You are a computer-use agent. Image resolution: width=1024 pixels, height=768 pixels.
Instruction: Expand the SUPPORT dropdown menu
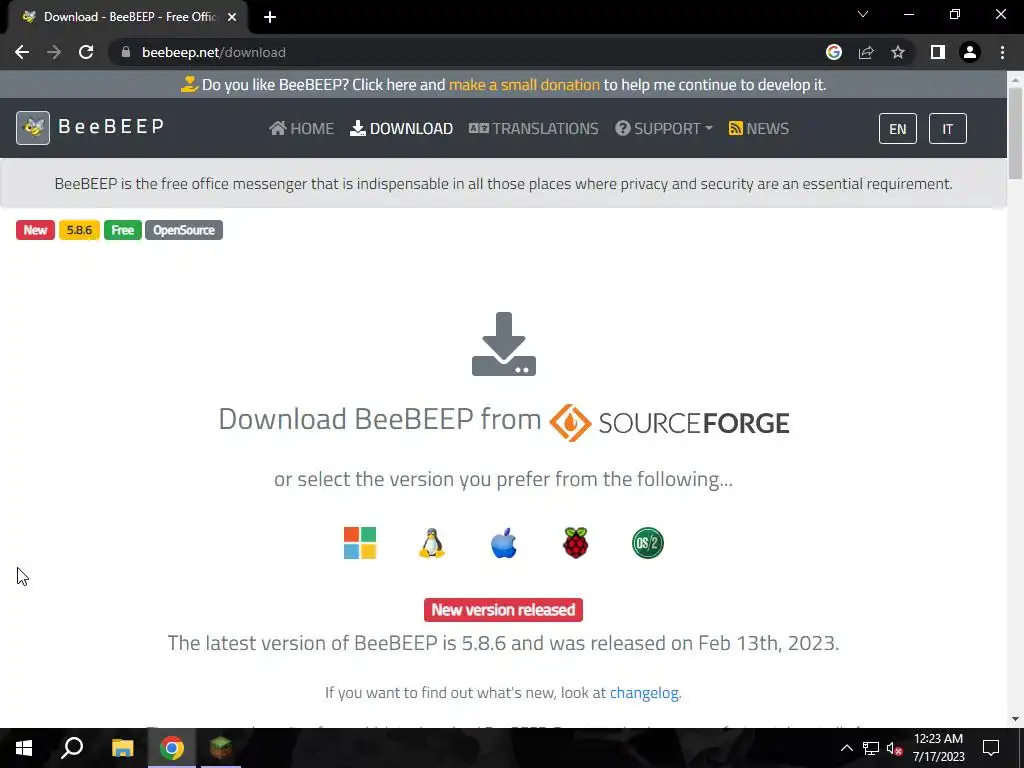pos(664,129)
